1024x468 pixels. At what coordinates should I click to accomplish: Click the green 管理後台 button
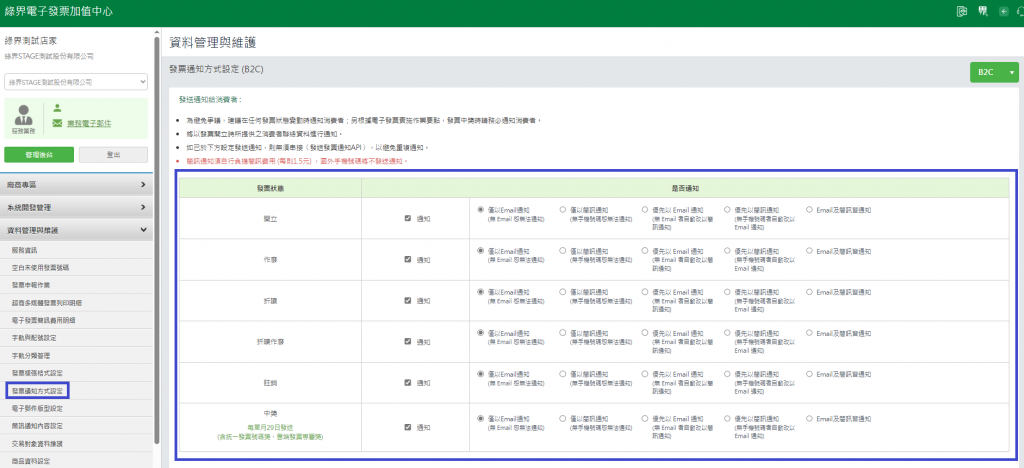[39, 155]
